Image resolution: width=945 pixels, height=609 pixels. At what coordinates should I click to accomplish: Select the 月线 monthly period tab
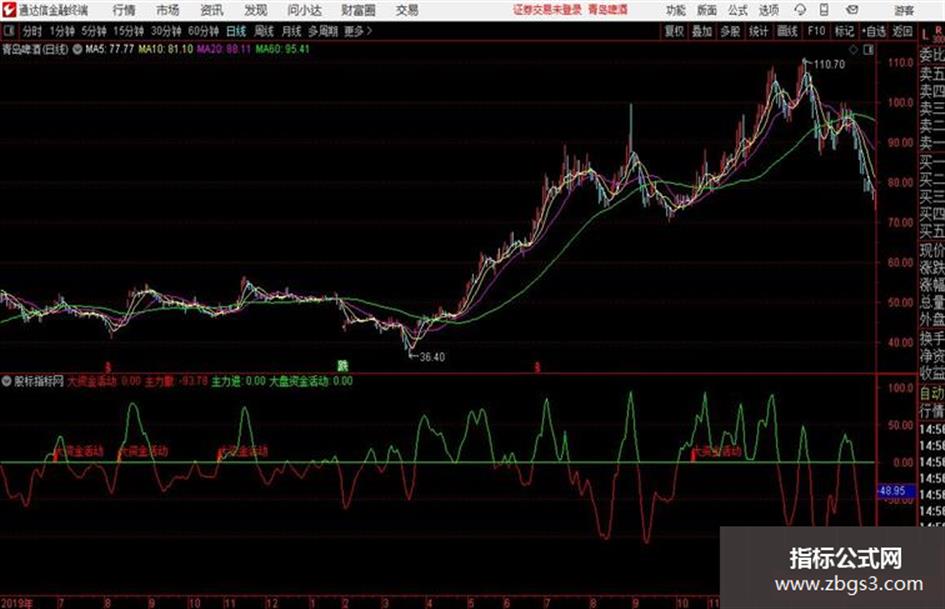click(x=292, y=31)
